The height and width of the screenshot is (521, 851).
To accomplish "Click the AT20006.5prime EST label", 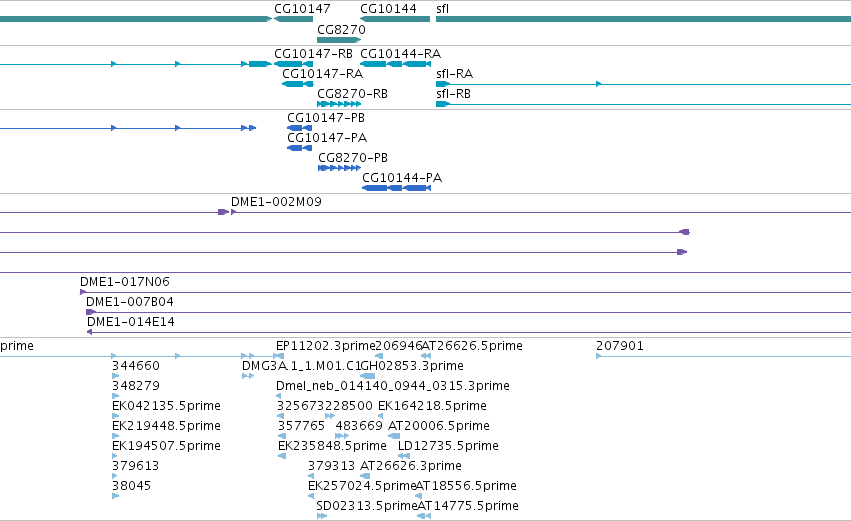I will (439, 426).
